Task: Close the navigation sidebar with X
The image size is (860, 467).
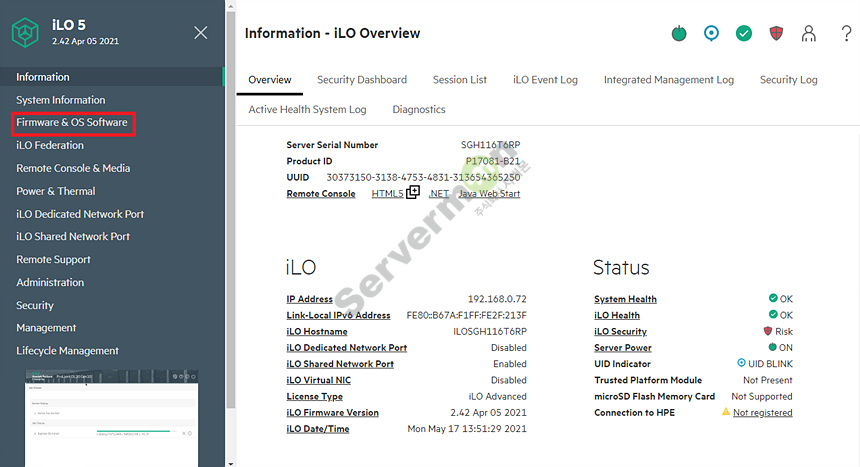Action: 201,33
